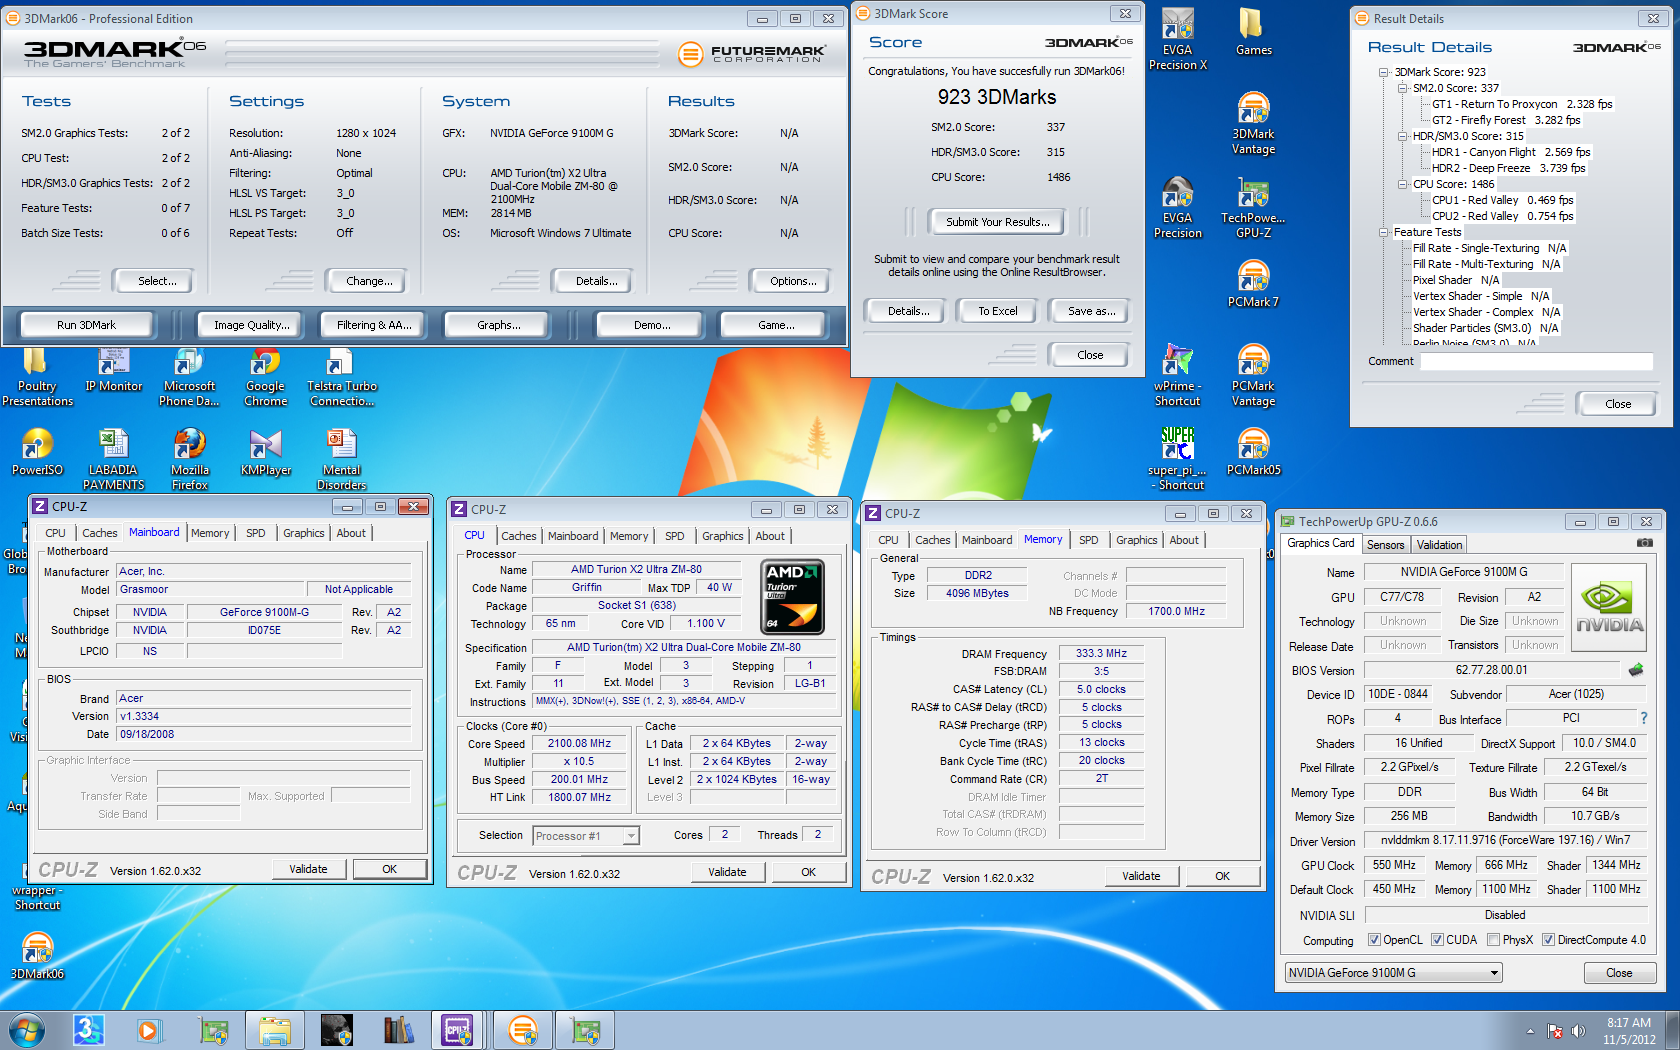Open the super_pi shortcut on desktop
The height and width of the screenshot is (1050, 1680).
(x=1177, y=460)
